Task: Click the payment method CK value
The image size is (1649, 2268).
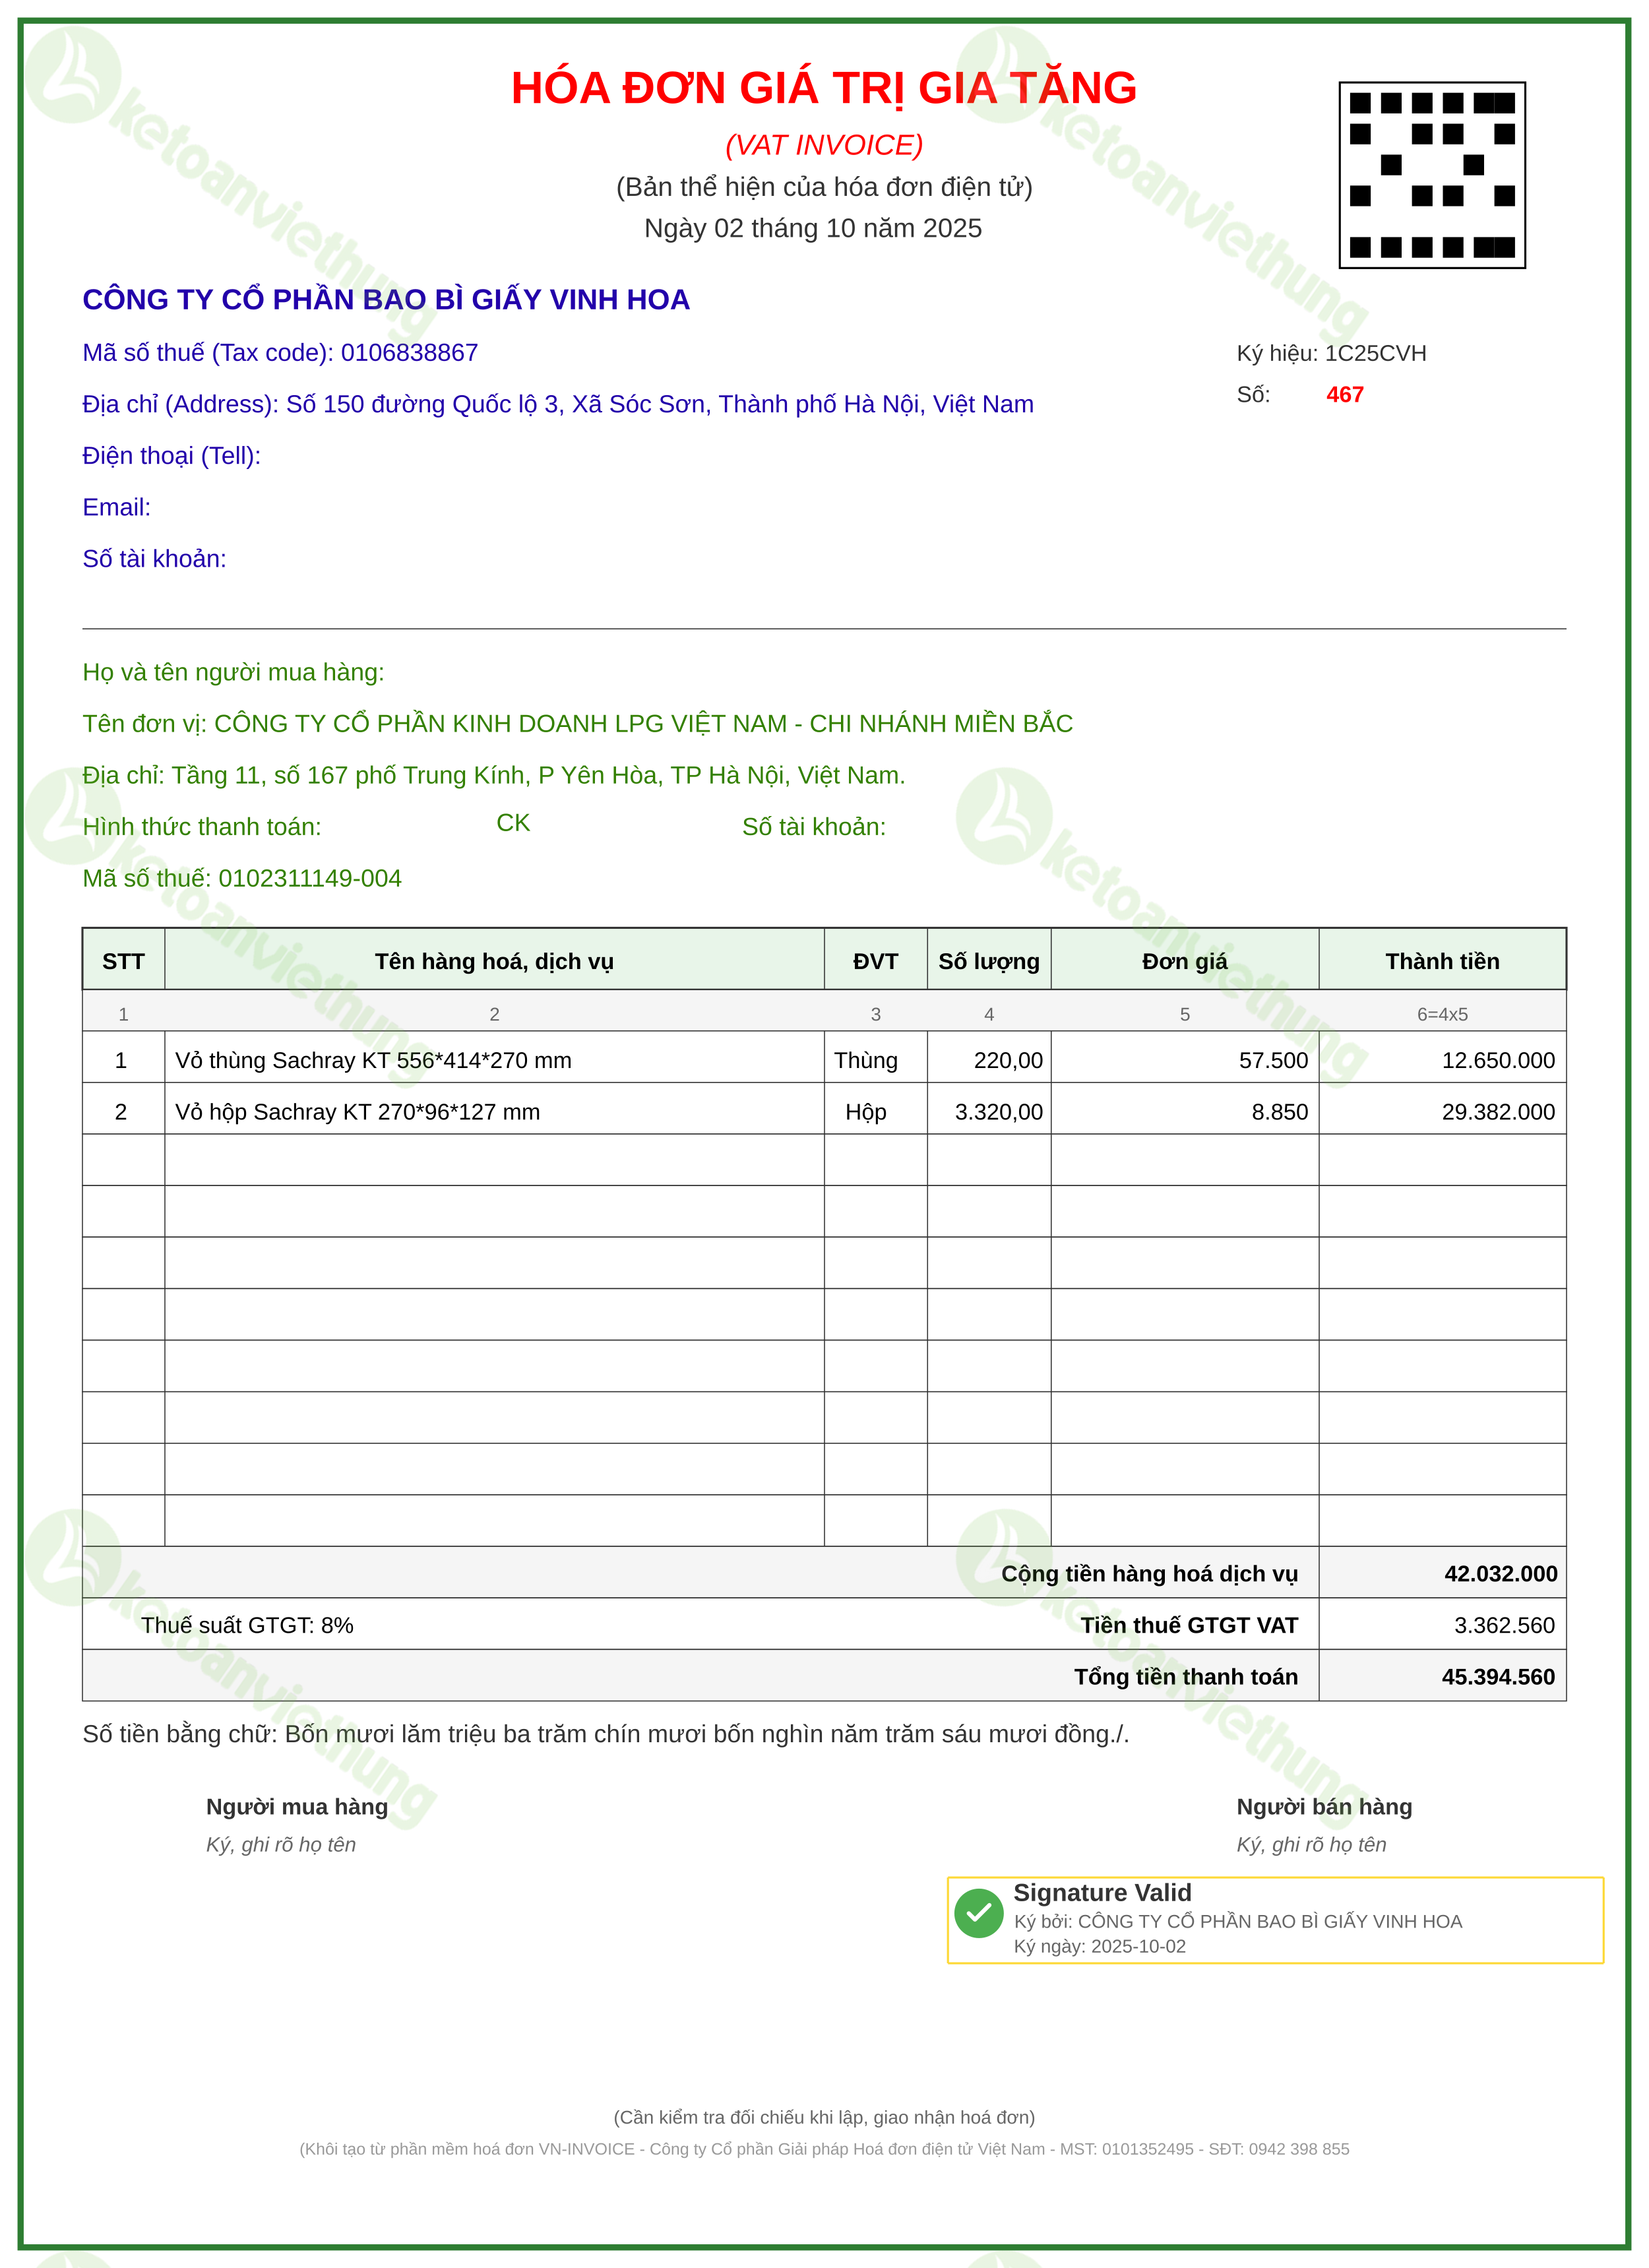Action: click(x=513, y=823)
